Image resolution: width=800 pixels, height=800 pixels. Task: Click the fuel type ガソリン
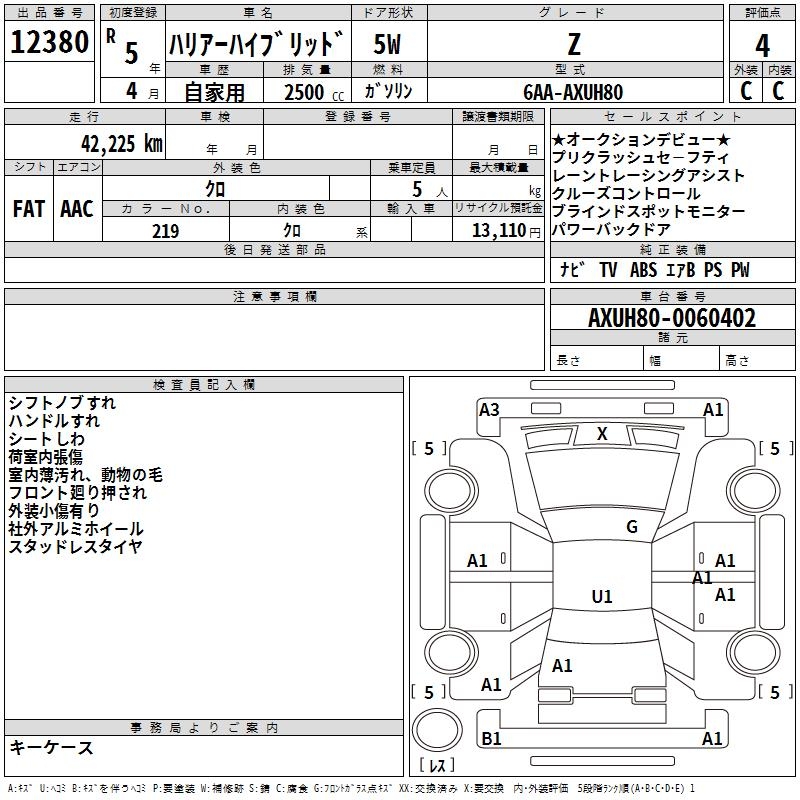388,91
